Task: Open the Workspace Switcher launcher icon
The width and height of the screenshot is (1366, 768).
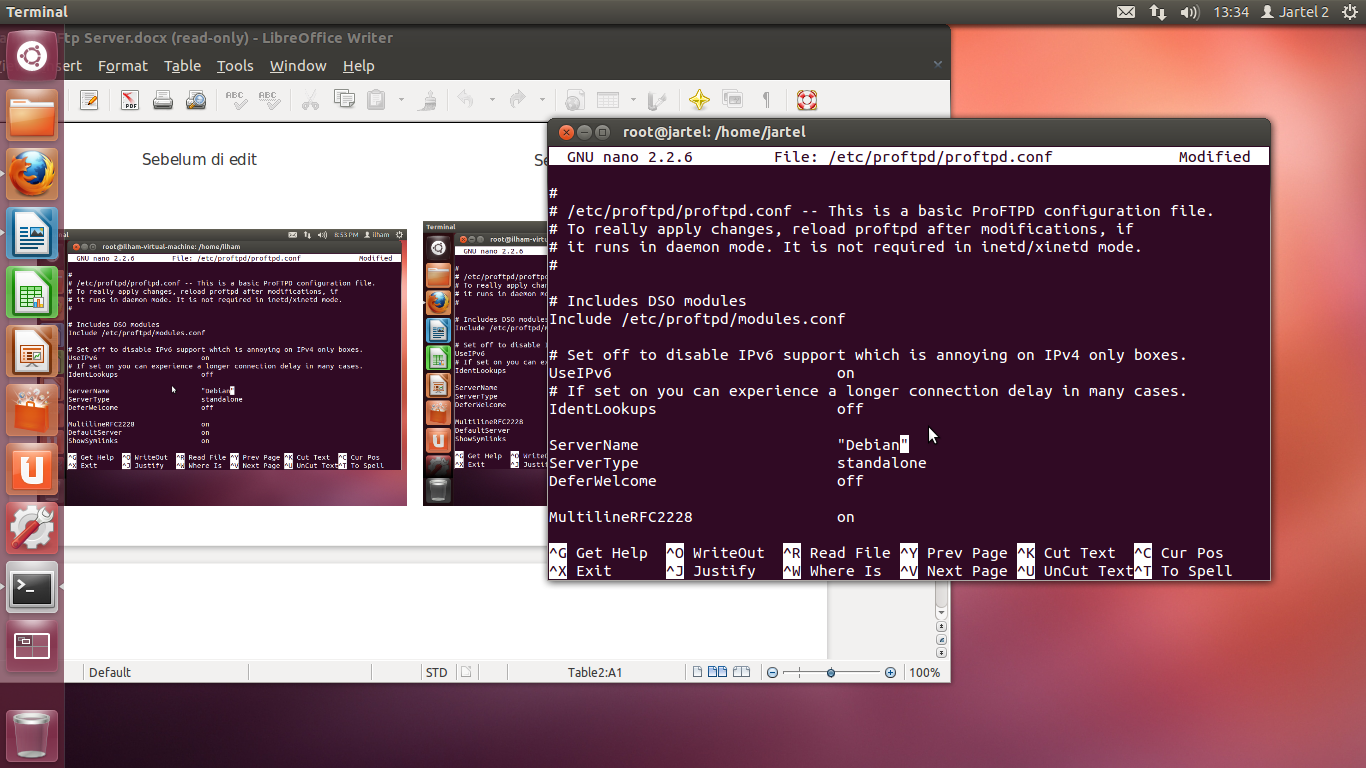Action: pos(32,648)
